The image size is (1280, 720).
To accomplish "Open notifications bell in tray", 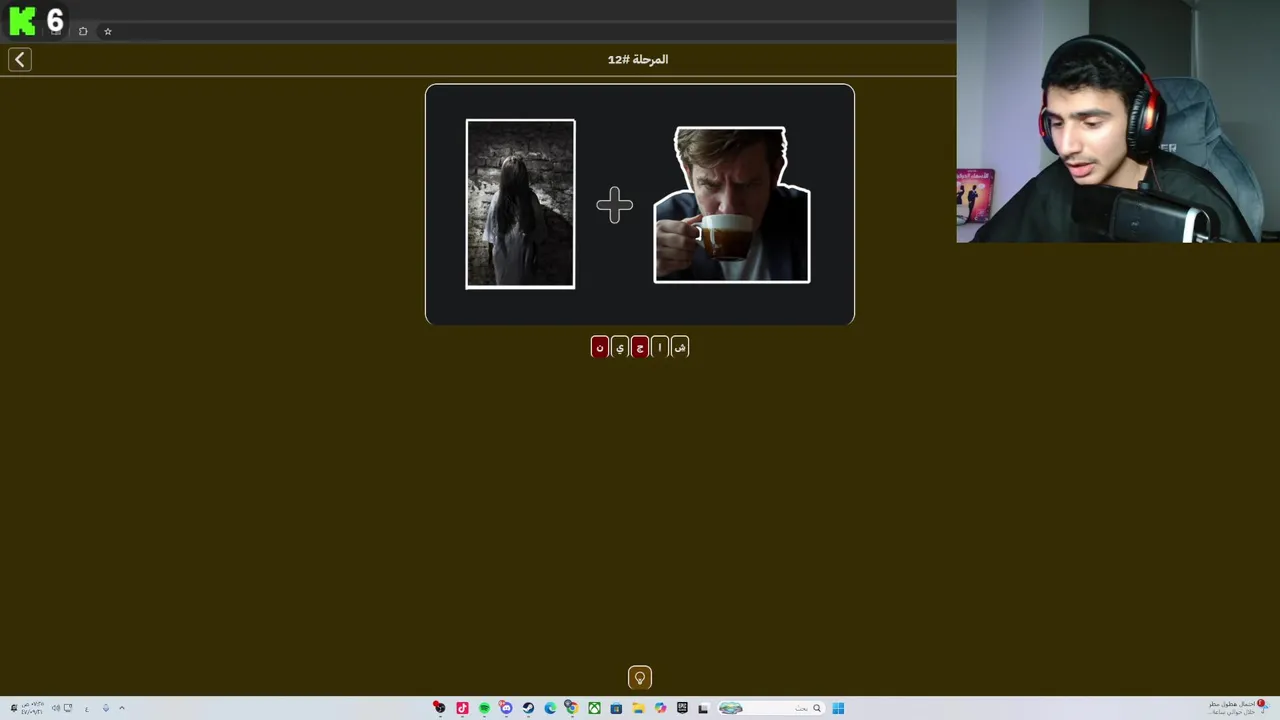I will (14, 708).
